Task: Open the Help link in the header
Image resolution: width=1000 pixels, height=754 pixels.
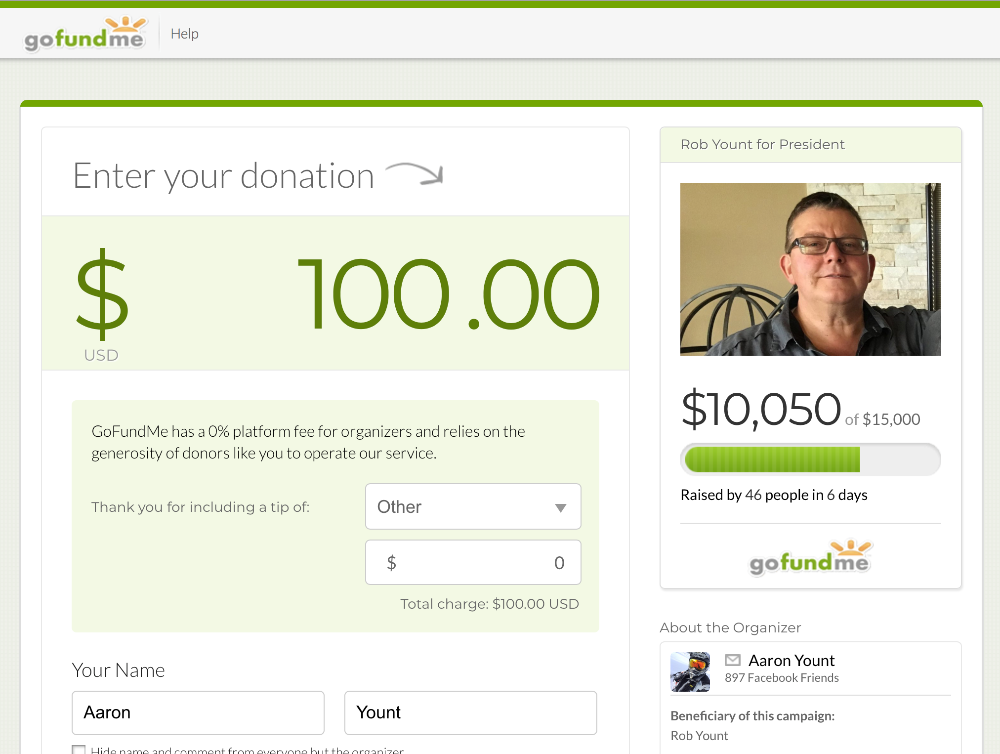Action: 184,34
